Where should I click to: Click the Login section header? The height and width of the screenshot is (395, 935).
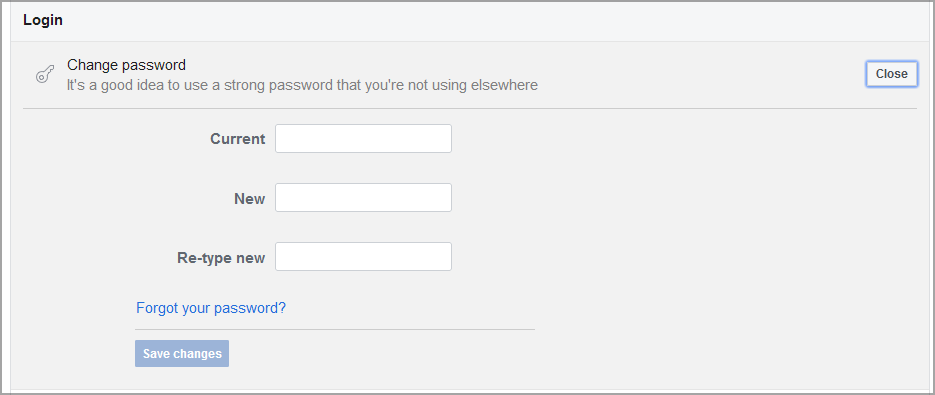coord(43,20)
